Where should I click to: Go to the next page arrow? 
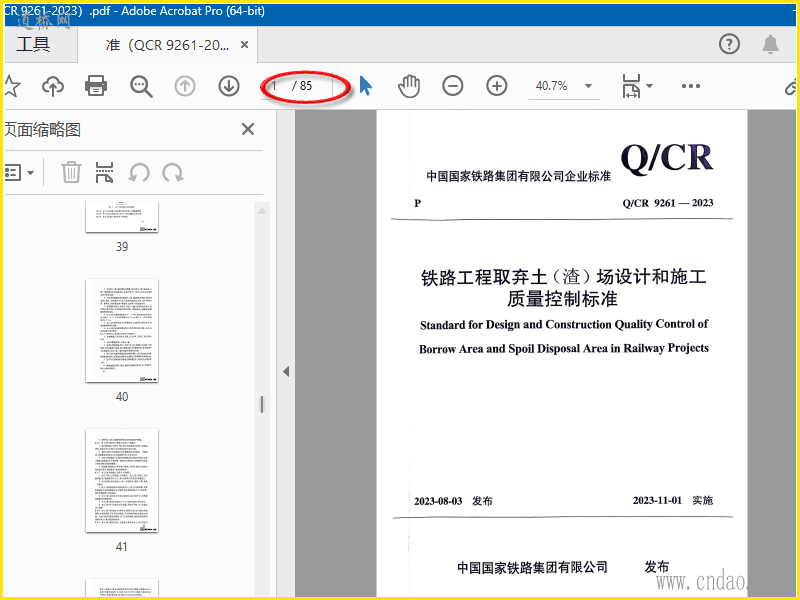pos(229,86)
